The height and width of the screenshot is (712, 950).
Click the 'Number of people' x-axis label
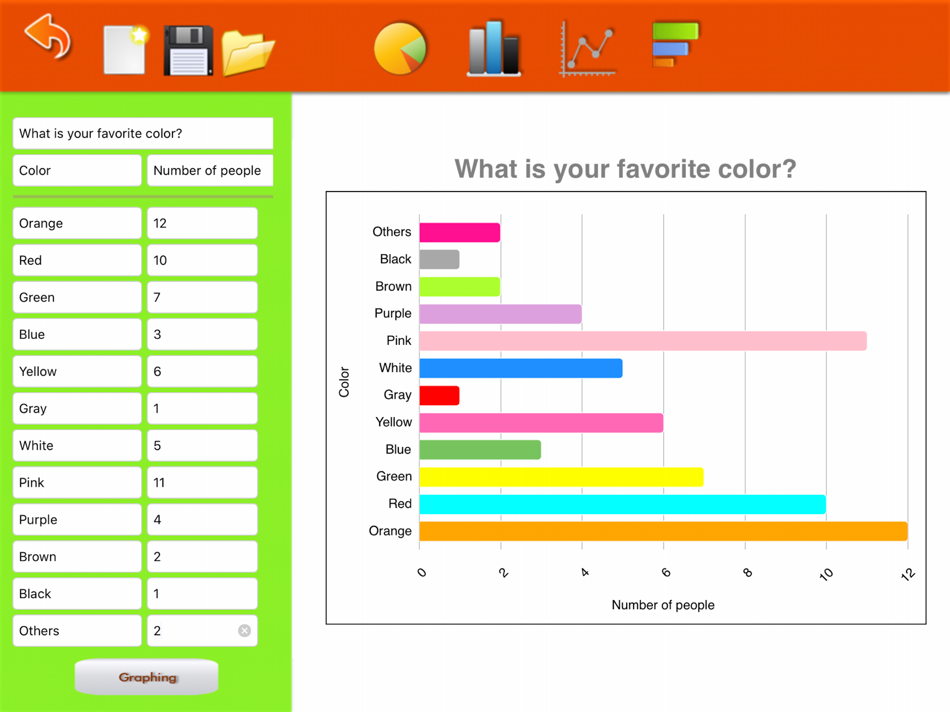663,605
